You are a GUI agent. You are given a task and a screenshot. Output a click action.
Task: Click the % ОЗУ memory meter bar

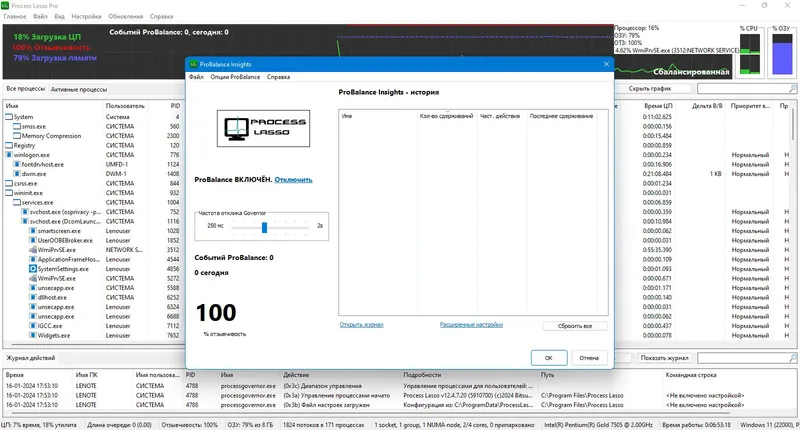pos(782,54)
